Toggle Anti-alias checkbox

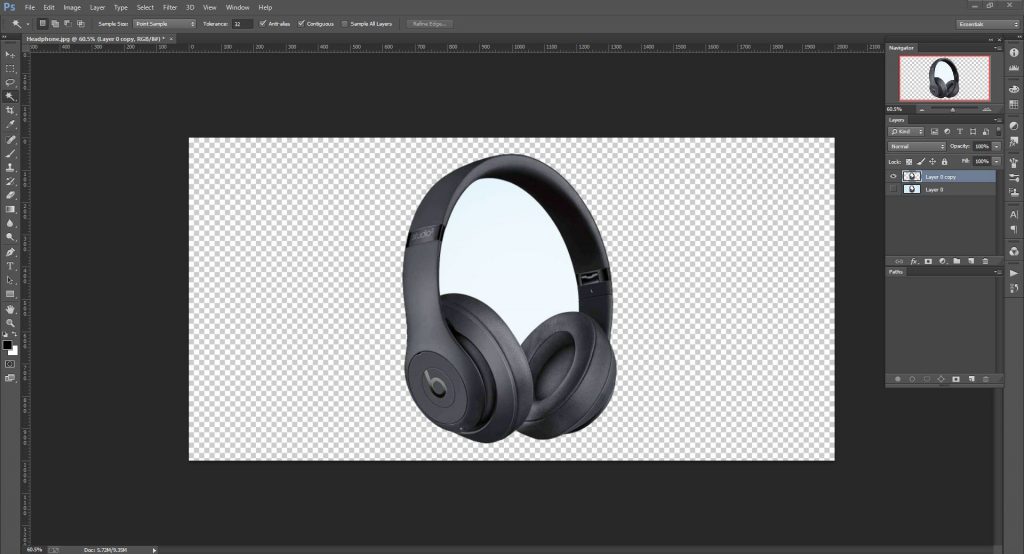[x=263, y=24]
